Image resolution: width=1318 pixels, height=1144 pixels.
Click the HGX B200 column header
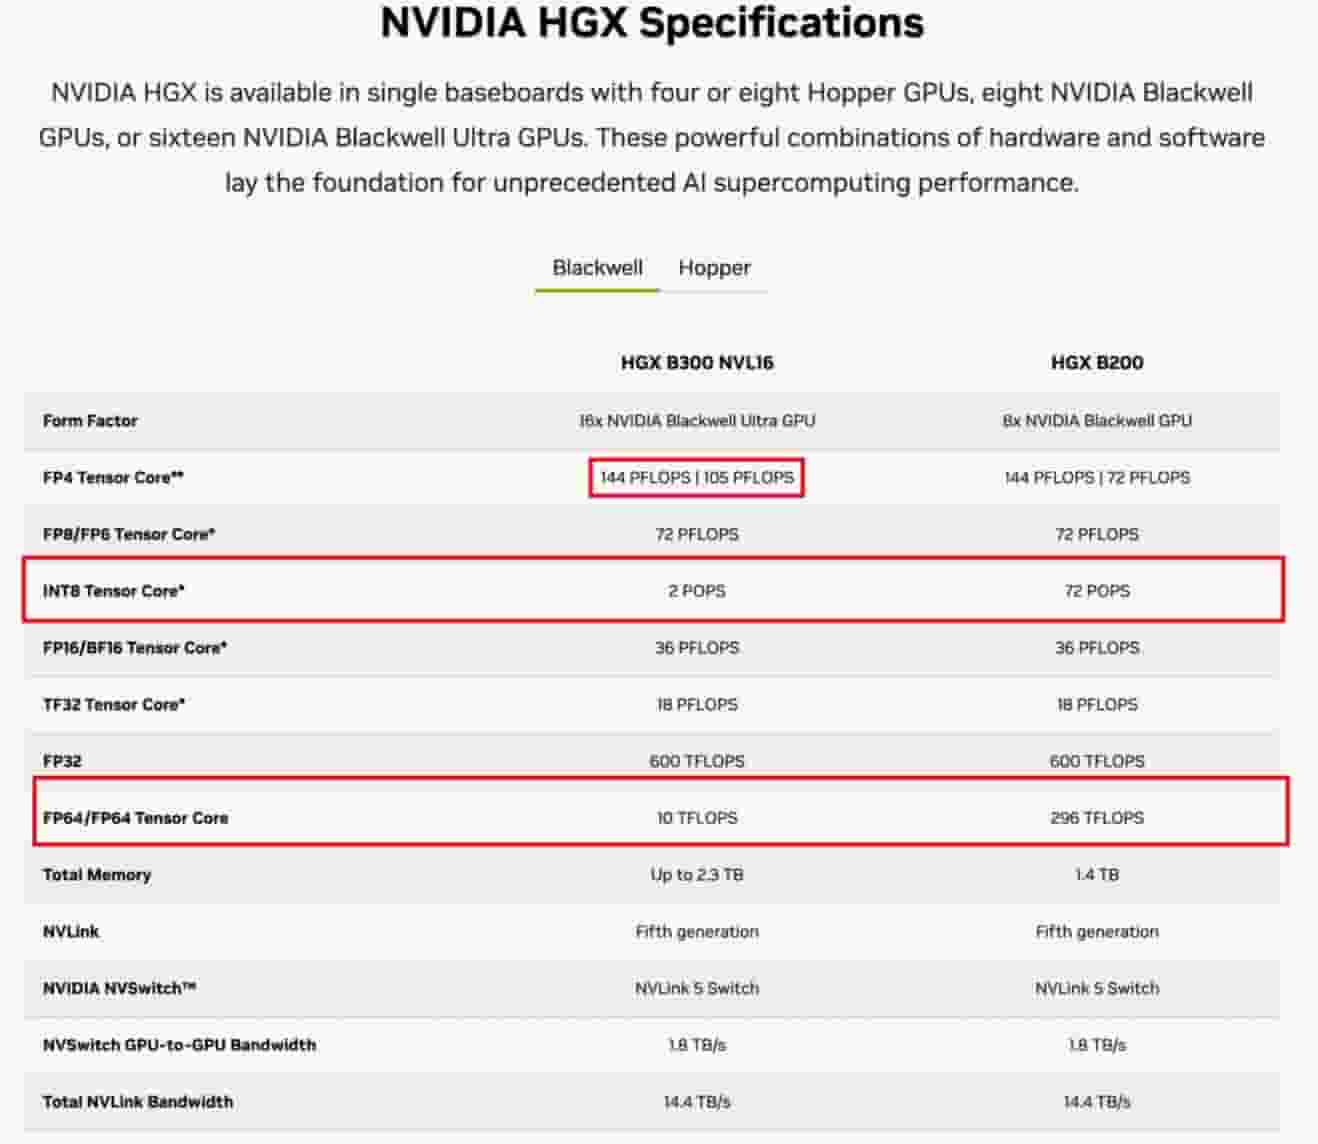[x=1097, y=363]
